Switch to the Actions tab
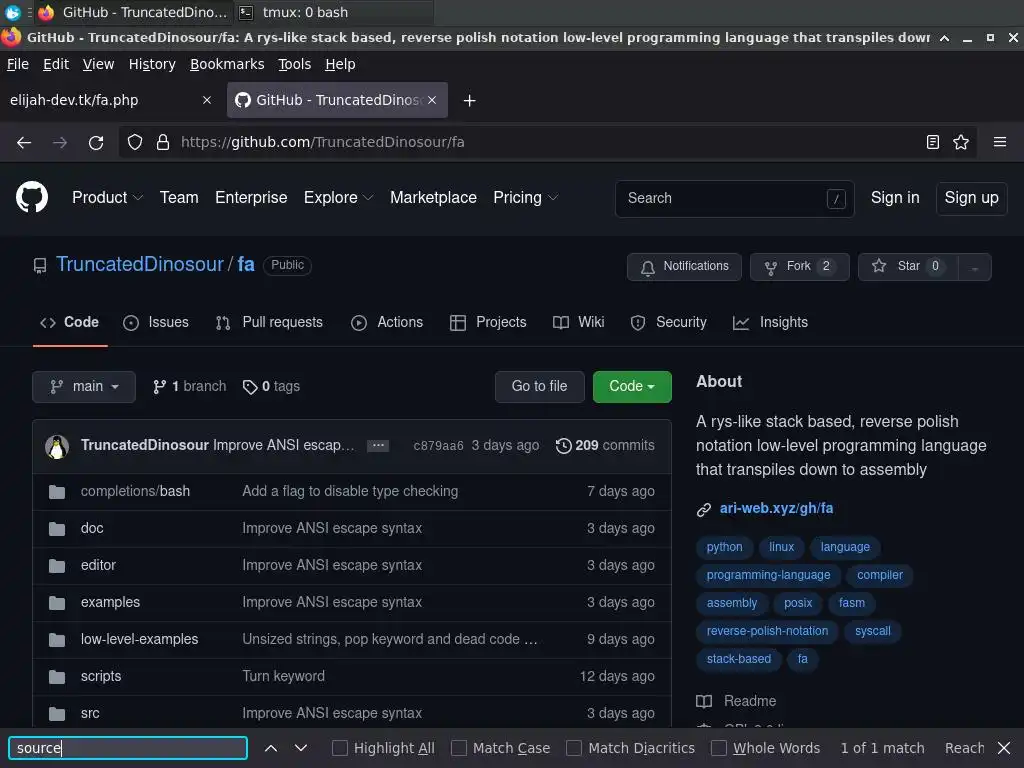 pos(387,323)
